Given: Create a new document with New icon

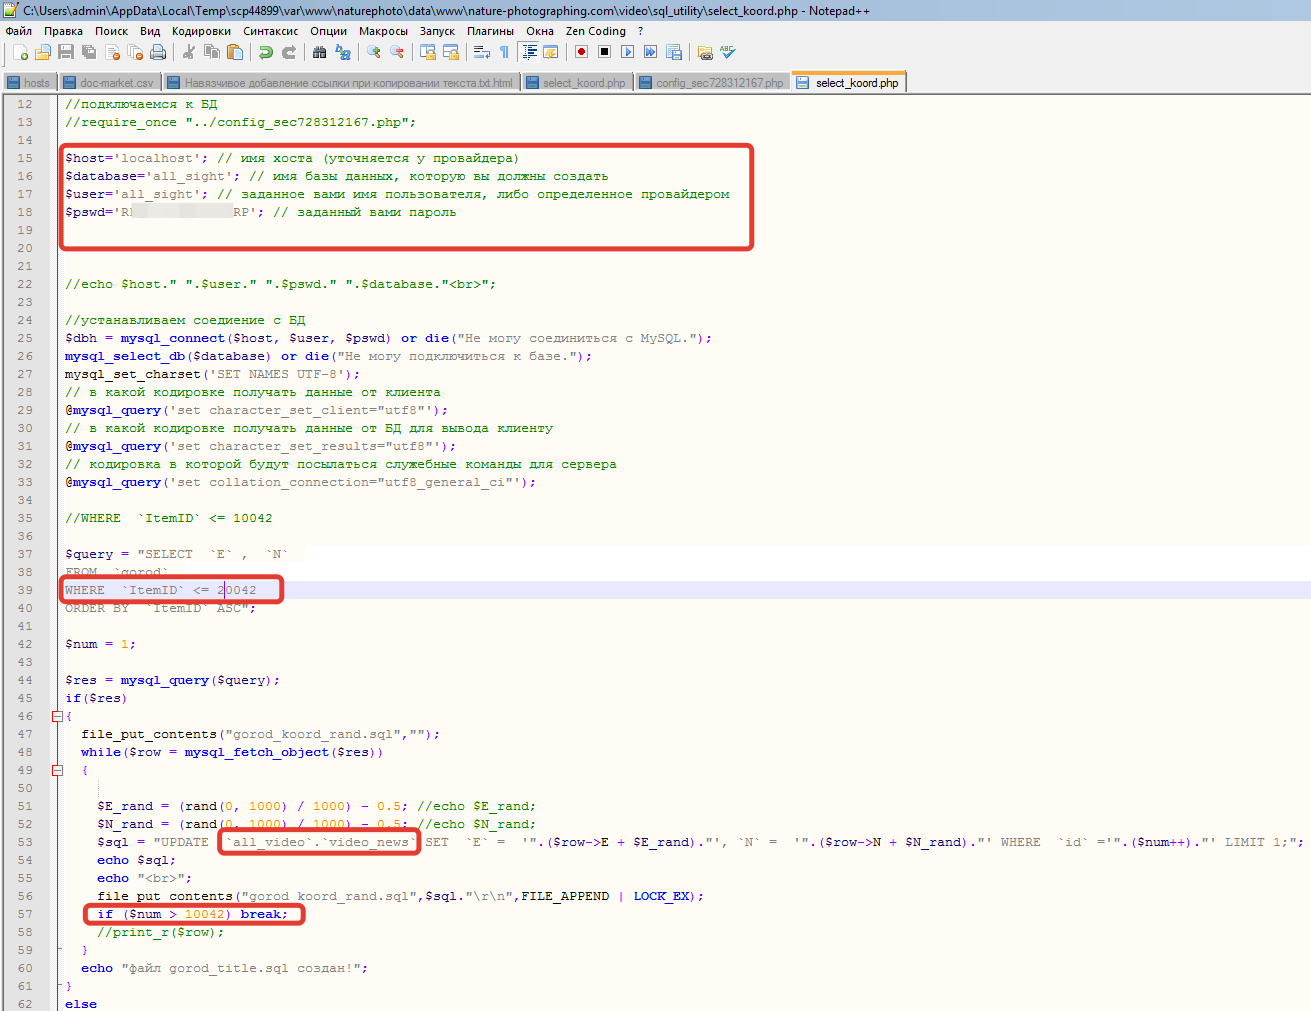Looking at the screenshot, I should pyautogui.click(x=20, y=52).
